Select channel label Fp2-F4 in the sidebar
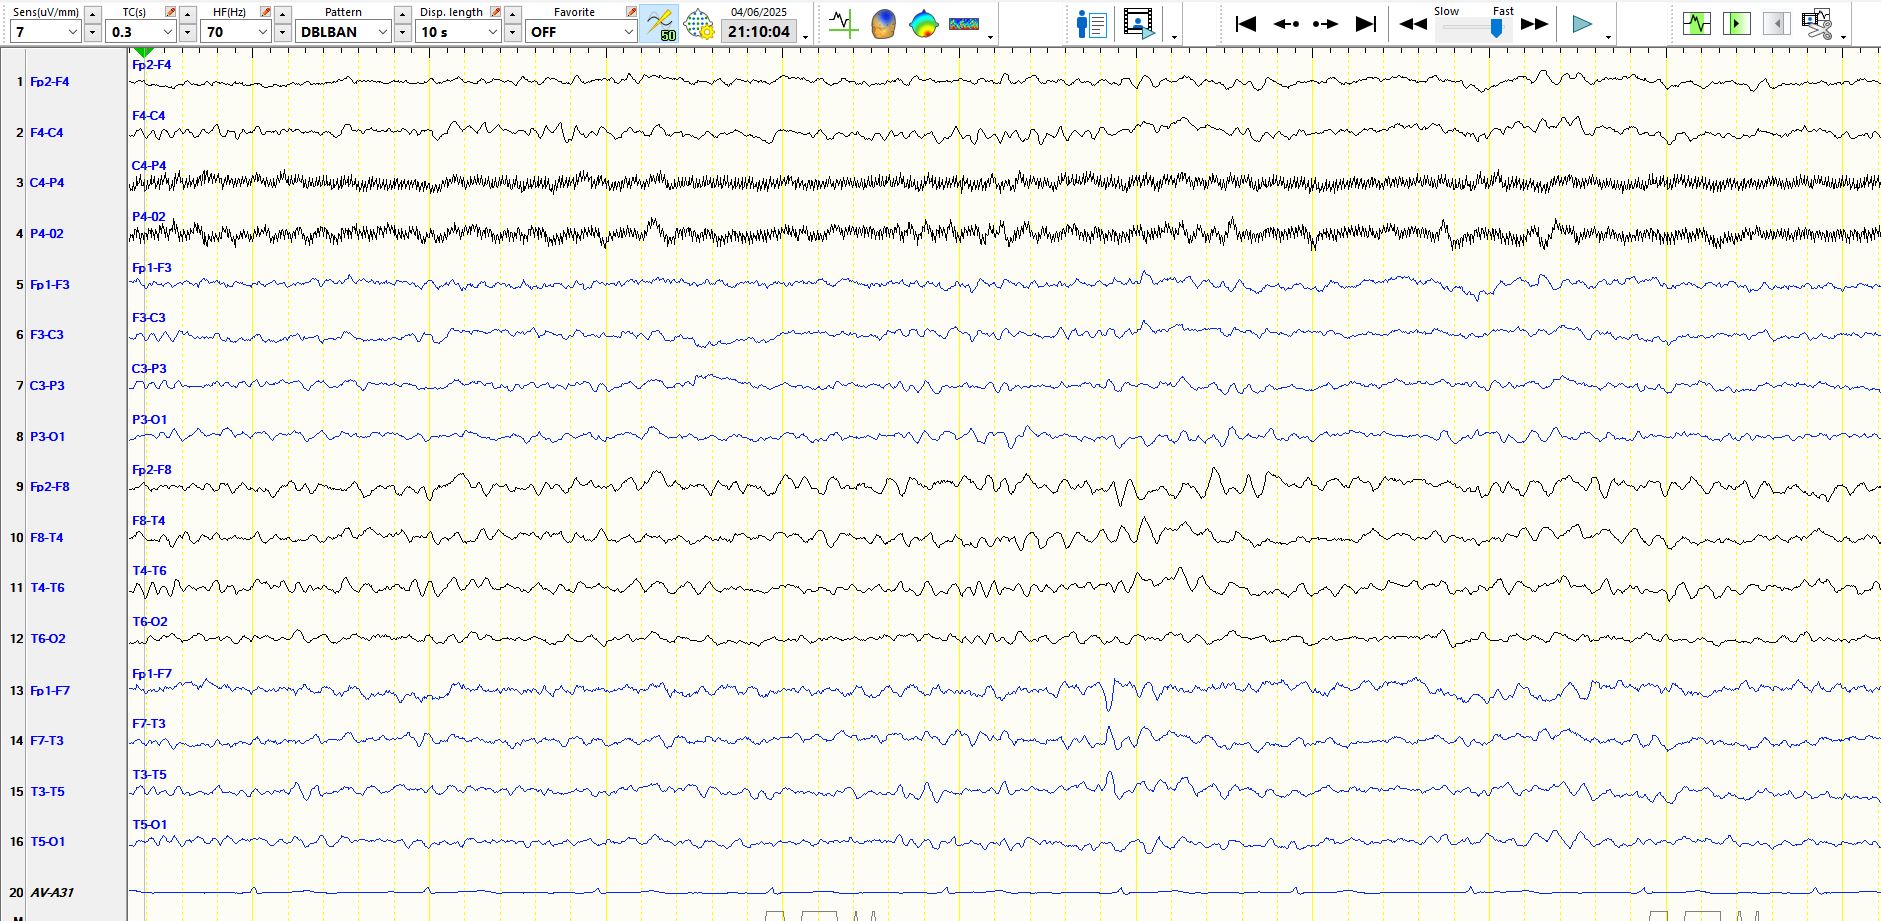Screen dimensions: 1881x921 pos(50,82)
